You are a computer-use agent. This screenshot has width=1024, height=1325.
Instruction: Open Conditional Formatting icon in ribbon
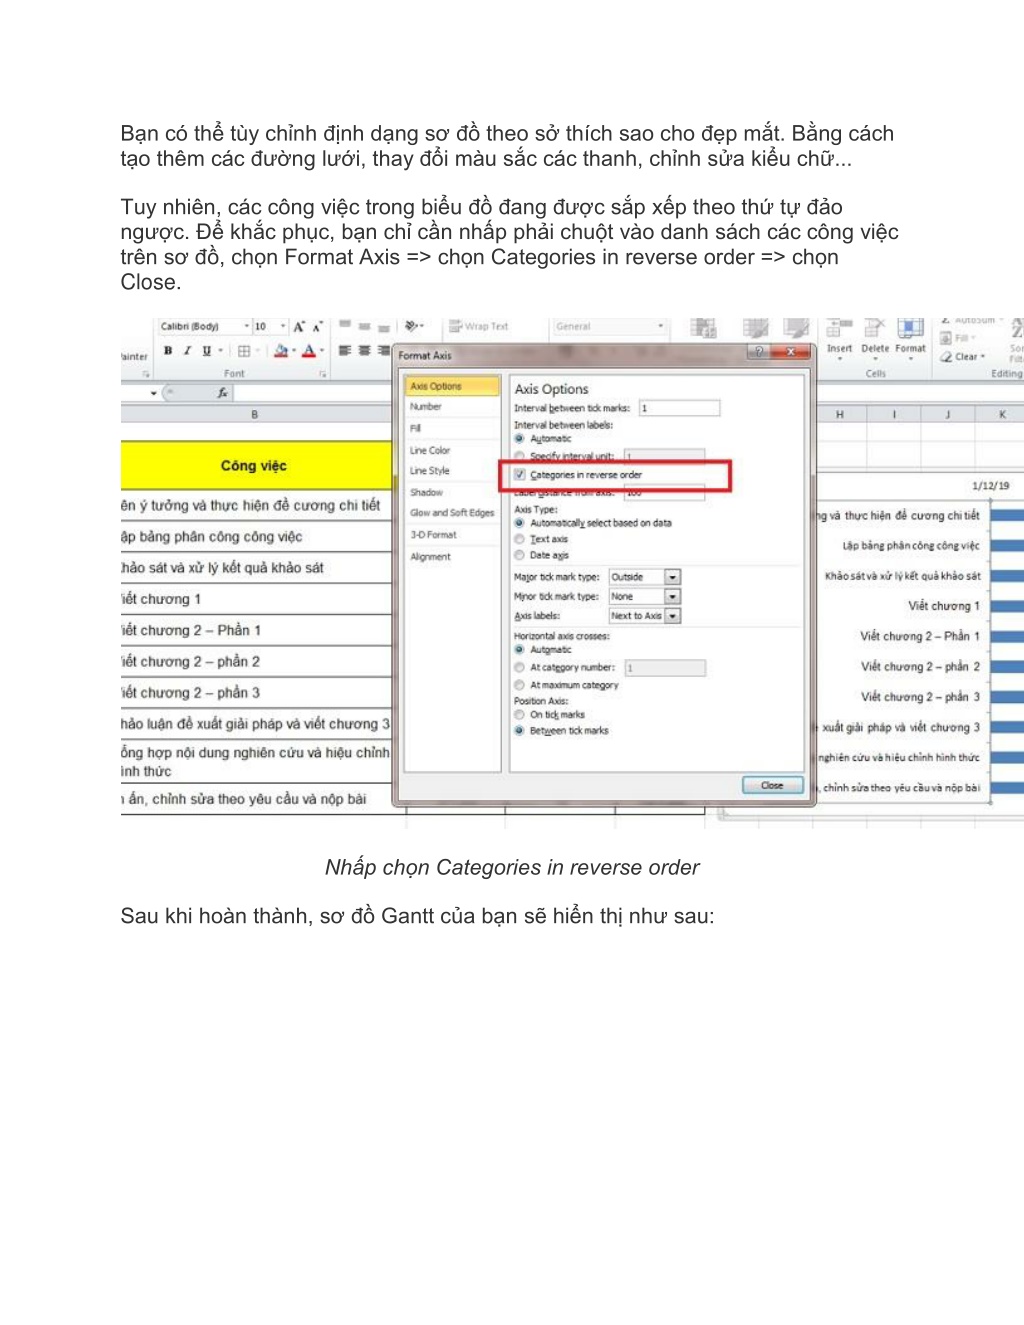704,329
